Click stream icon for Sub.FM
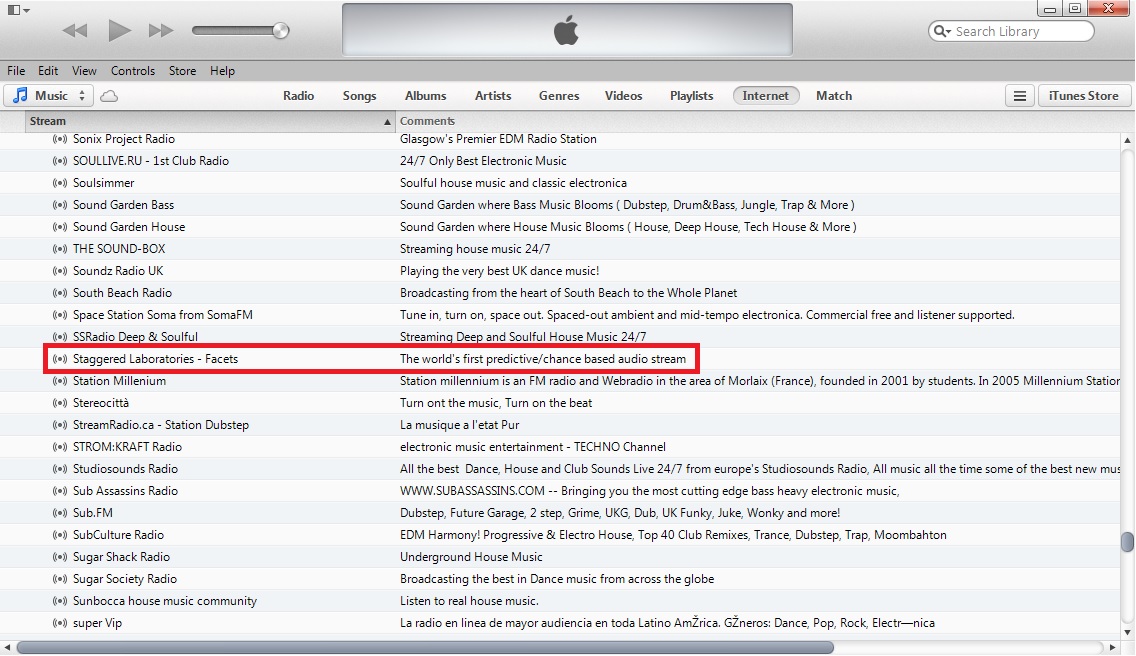The height and width of the screenshot is (656, 1136). coord(60,512)
